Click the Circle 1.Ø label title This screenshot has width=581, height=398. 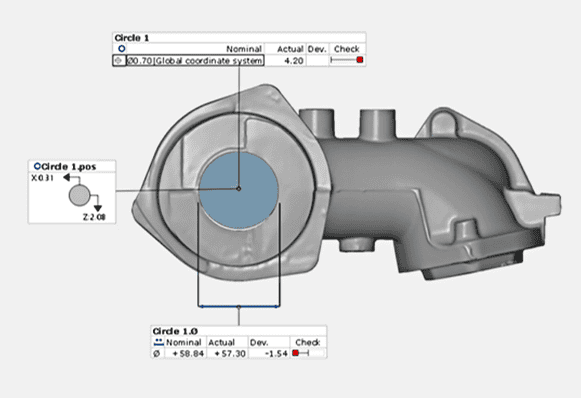[x=175, y=331]
